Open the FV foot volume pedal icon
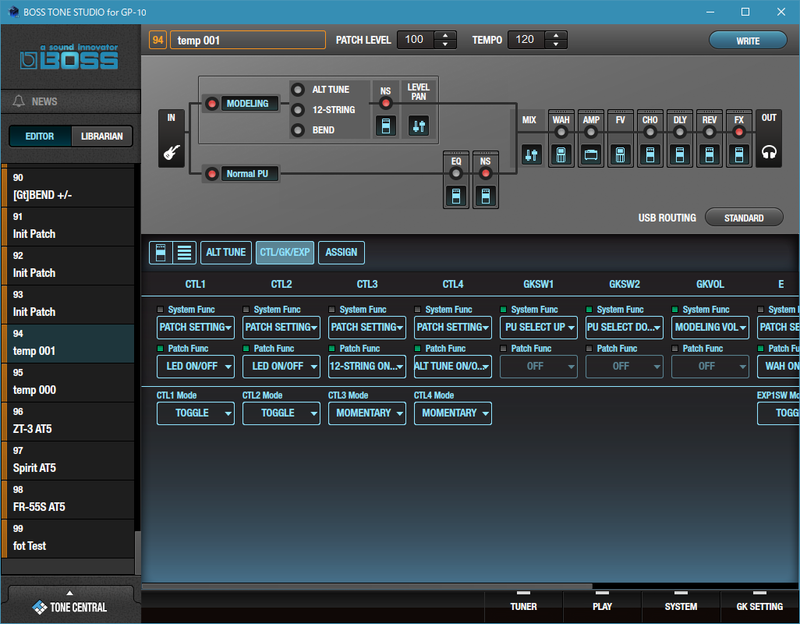The height and width of the screenshot is (624, 800). (x=620, y=155)
